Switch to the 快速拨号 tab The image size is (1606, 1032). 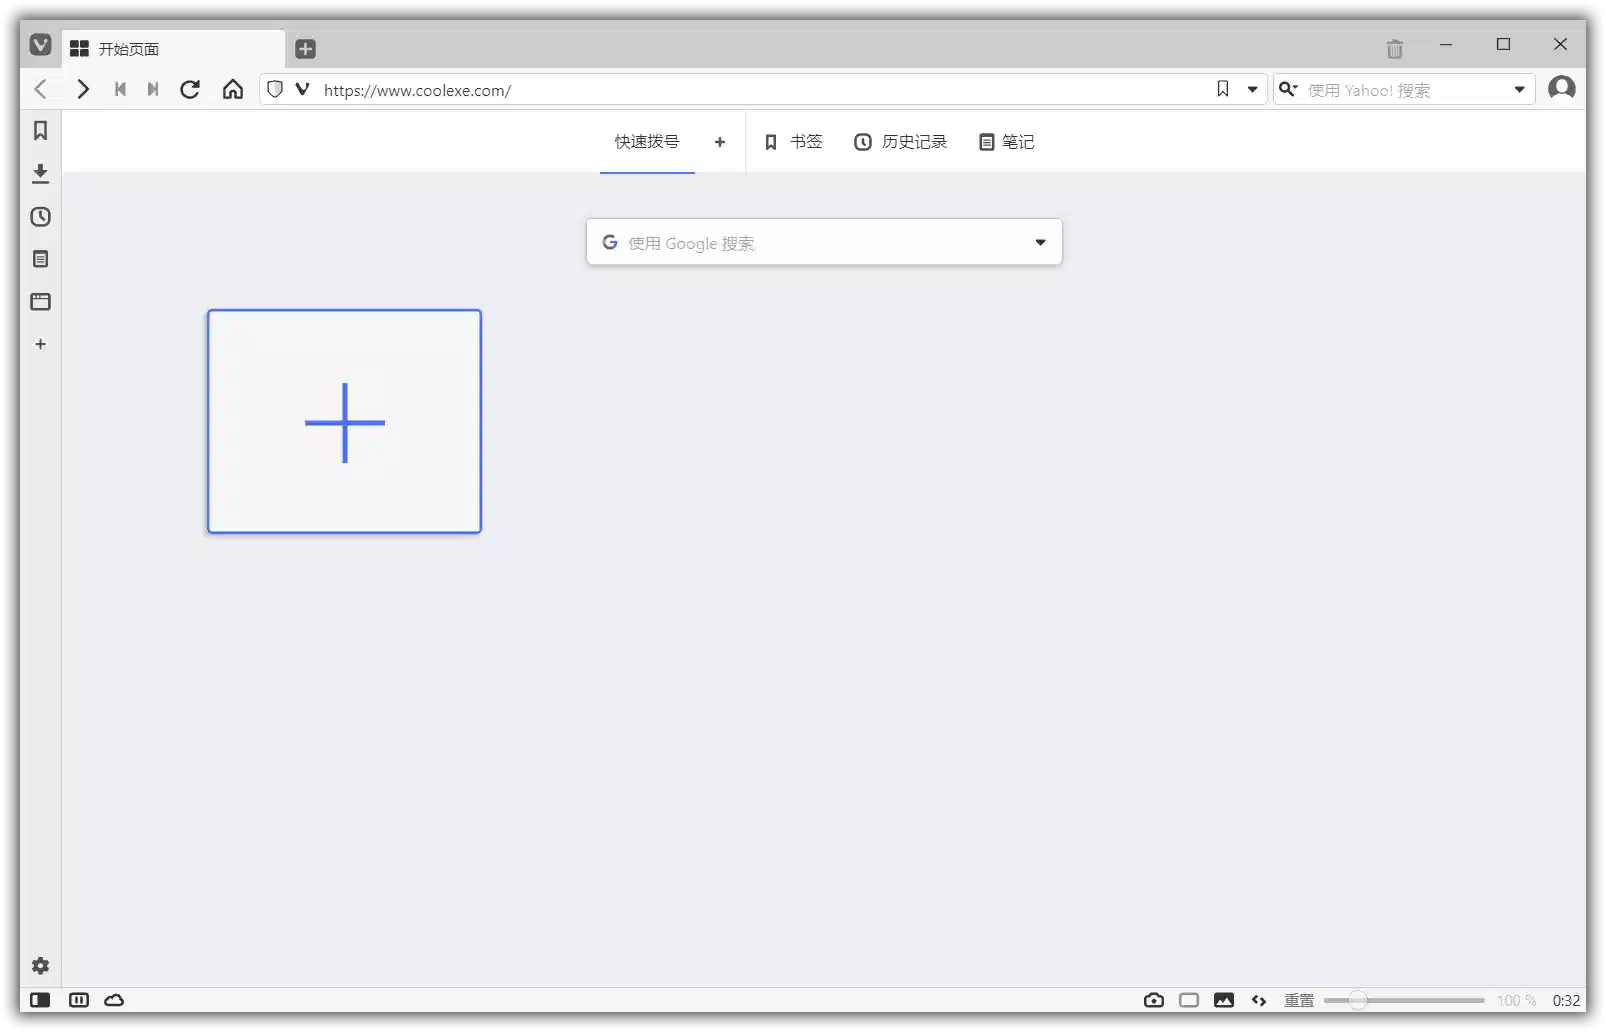coord(647,142)
